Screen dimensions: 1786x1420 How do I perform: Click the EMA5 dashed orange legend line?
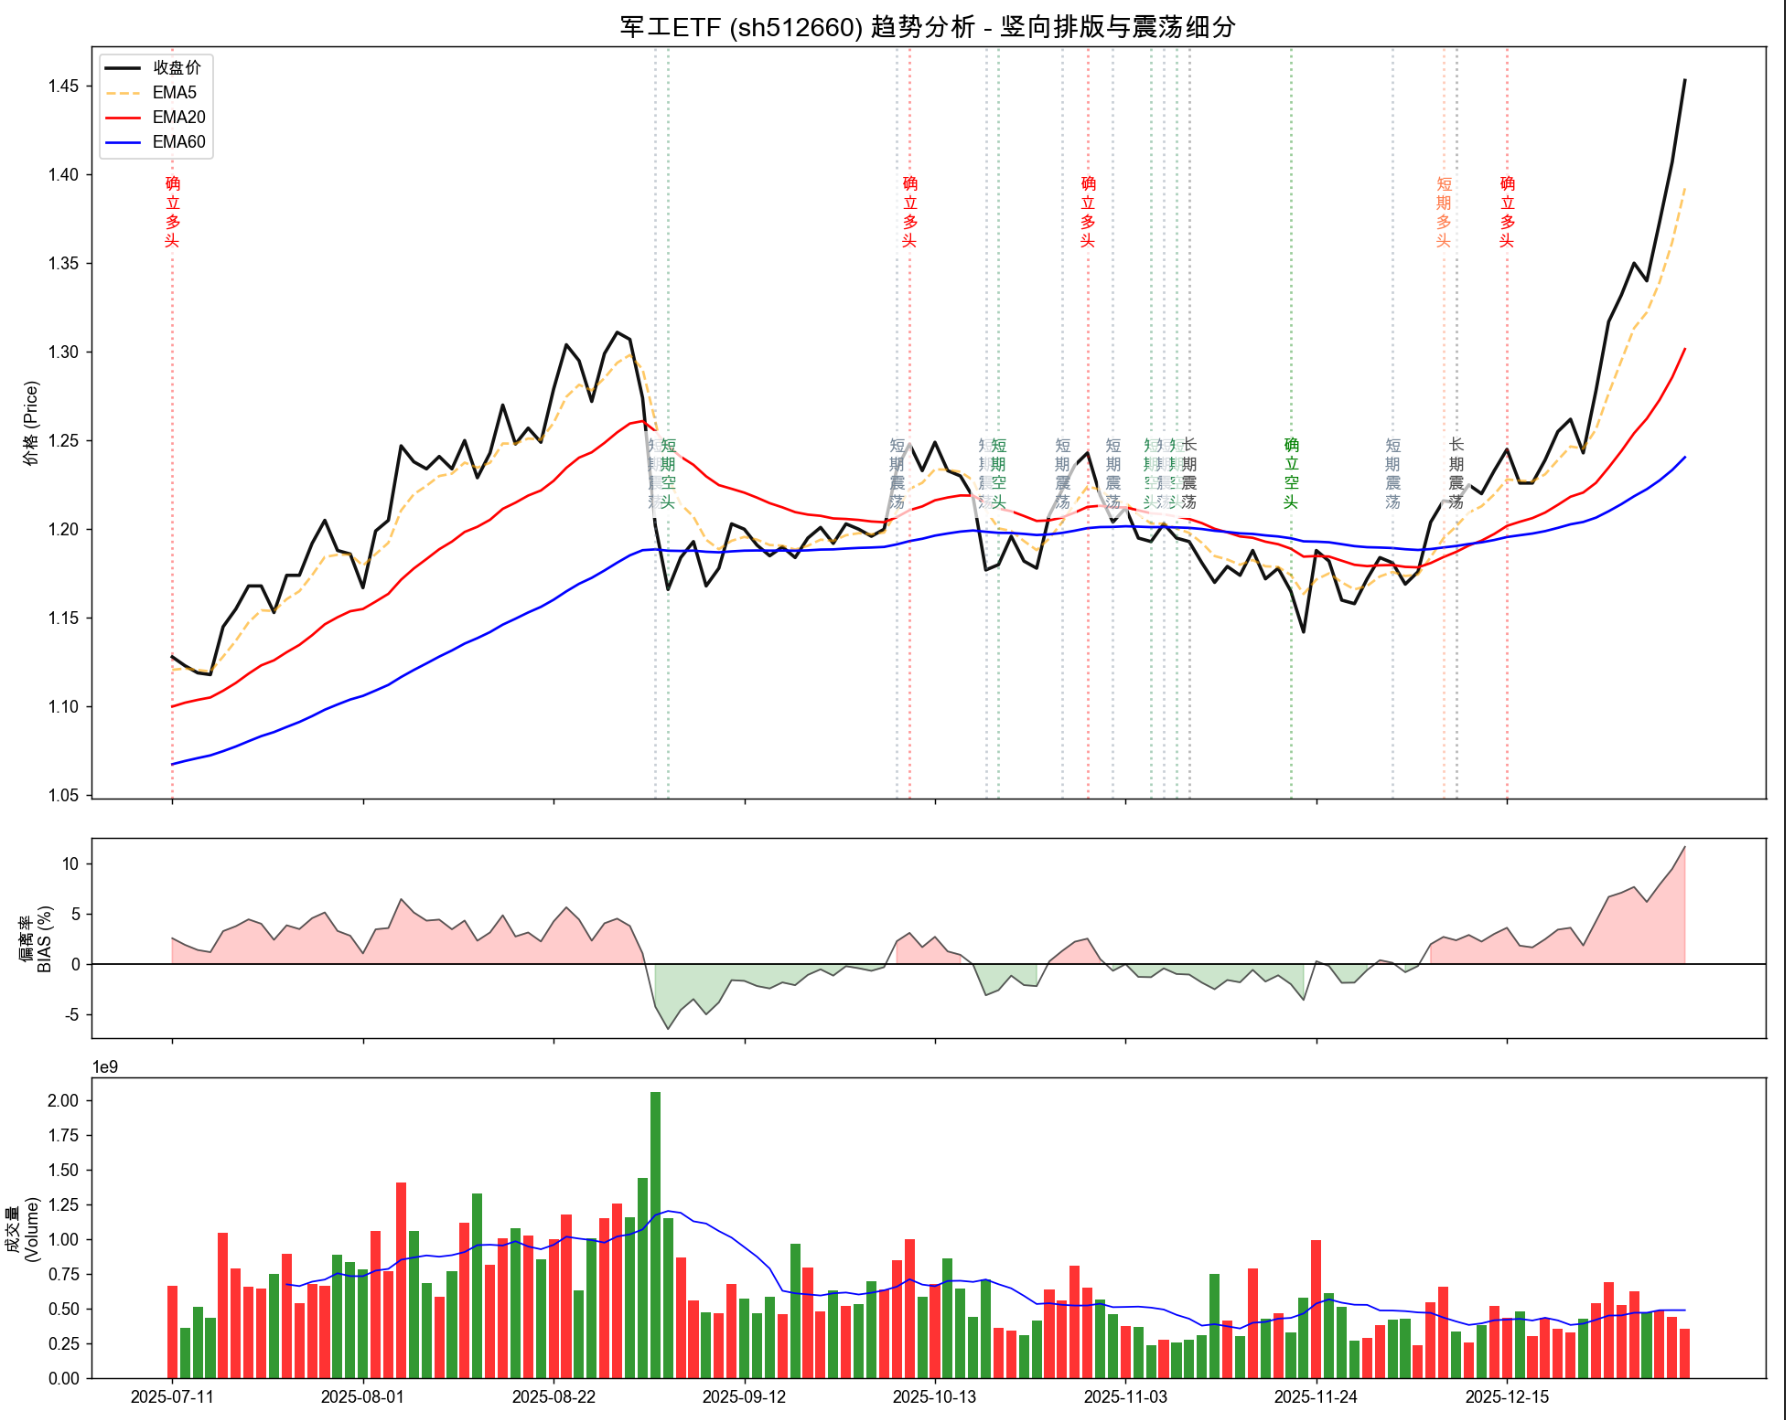pyautogui.click(x=123, y=92)
